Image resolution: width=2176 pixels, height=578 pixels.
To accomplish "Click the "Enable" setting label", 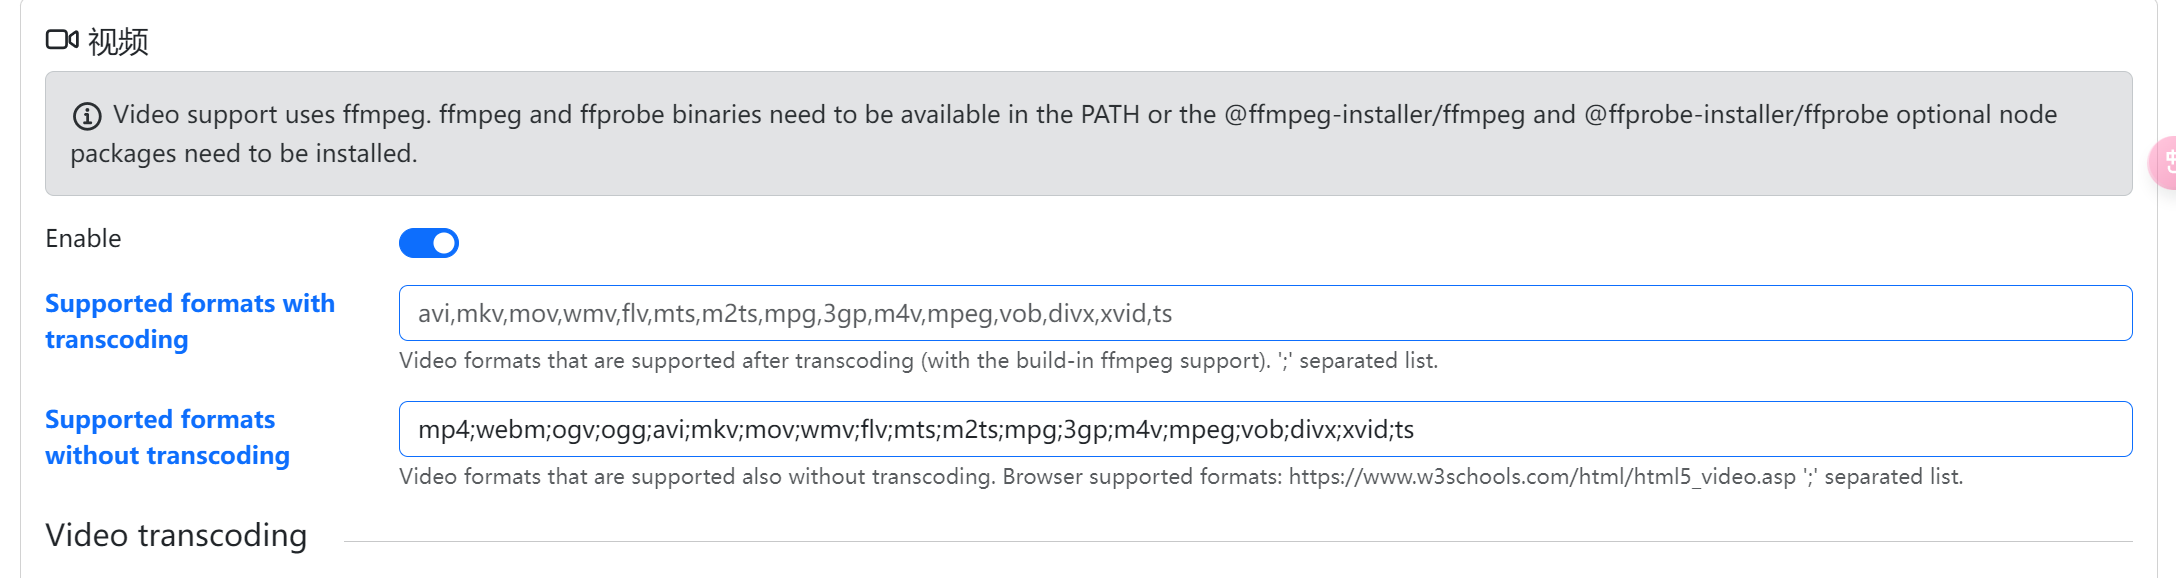I will pyautogui.click(x=83, y=239).
